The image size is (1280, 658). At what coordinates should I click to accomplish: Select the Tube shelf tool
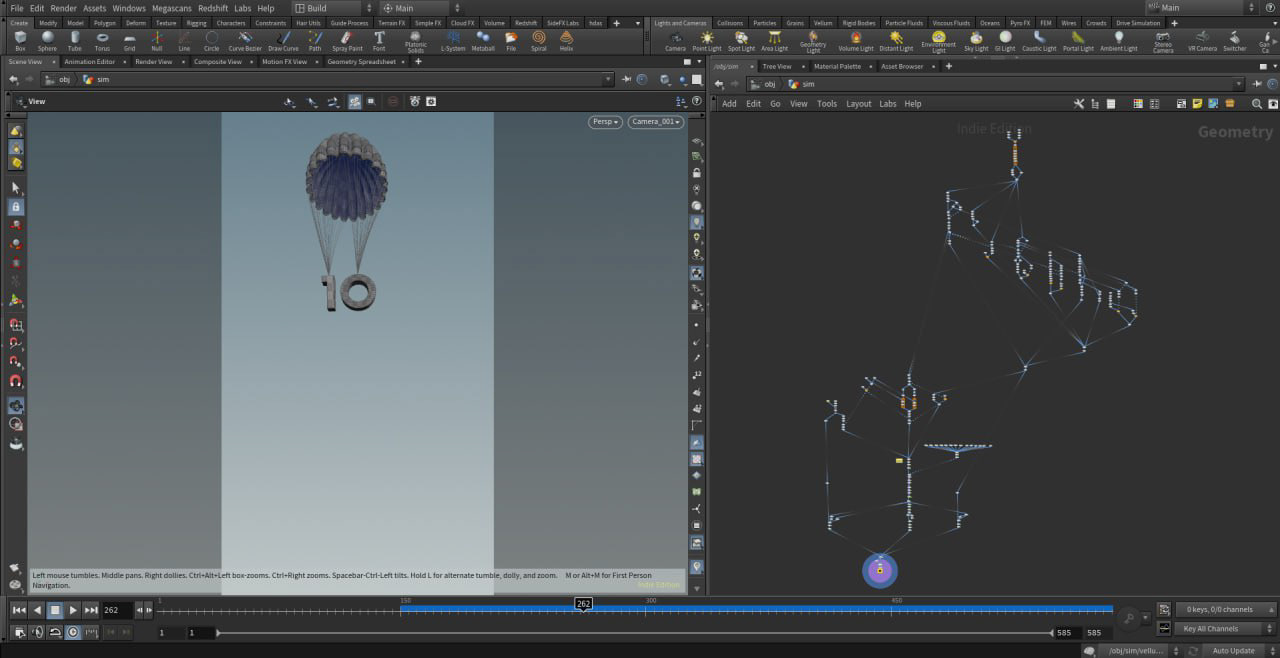(75, 40)
